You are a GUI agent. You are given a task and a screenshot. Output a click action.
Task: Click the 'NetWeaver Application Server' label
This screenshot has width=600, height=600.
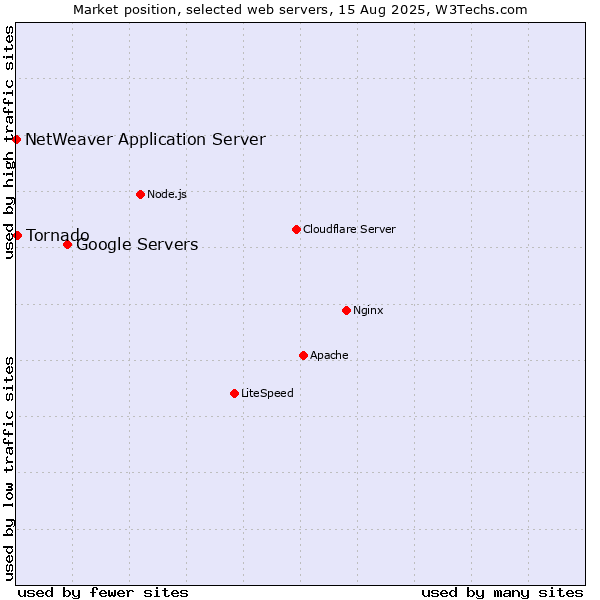145,139
